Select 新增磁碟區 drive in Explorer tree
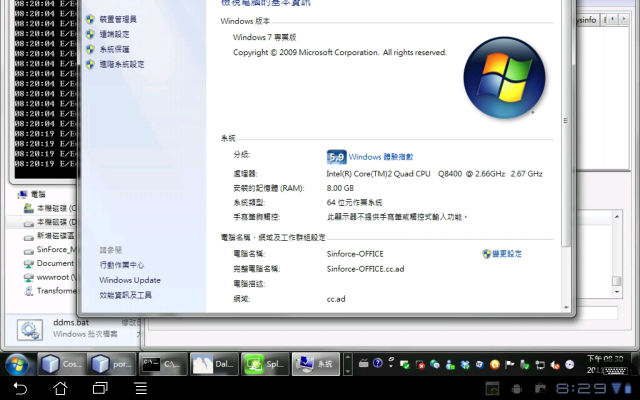 [50, 236]
